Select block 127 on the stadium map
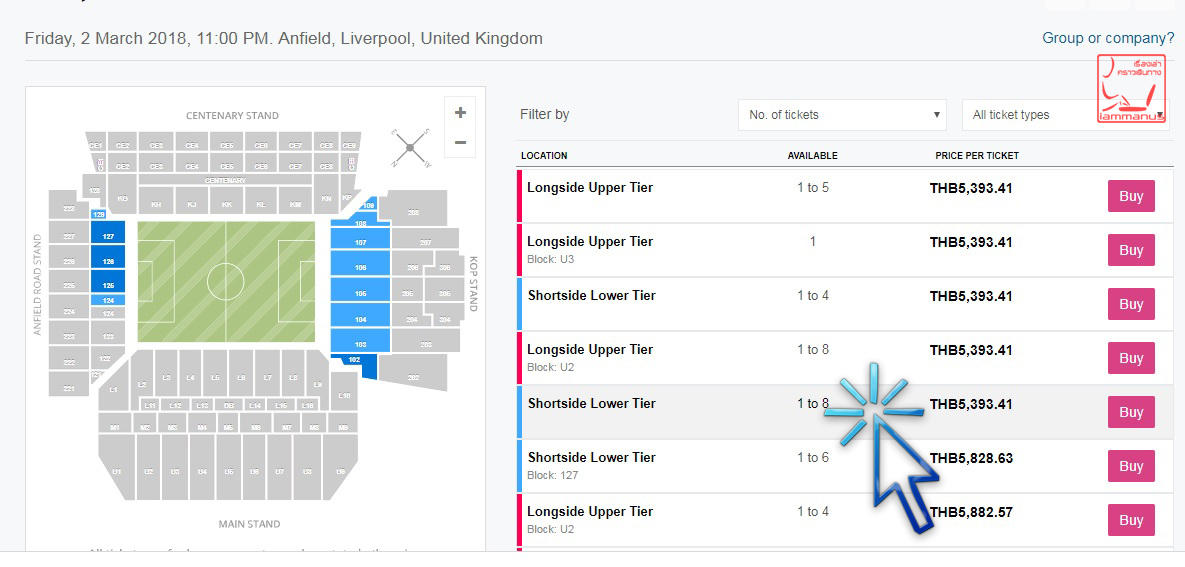 108,237
